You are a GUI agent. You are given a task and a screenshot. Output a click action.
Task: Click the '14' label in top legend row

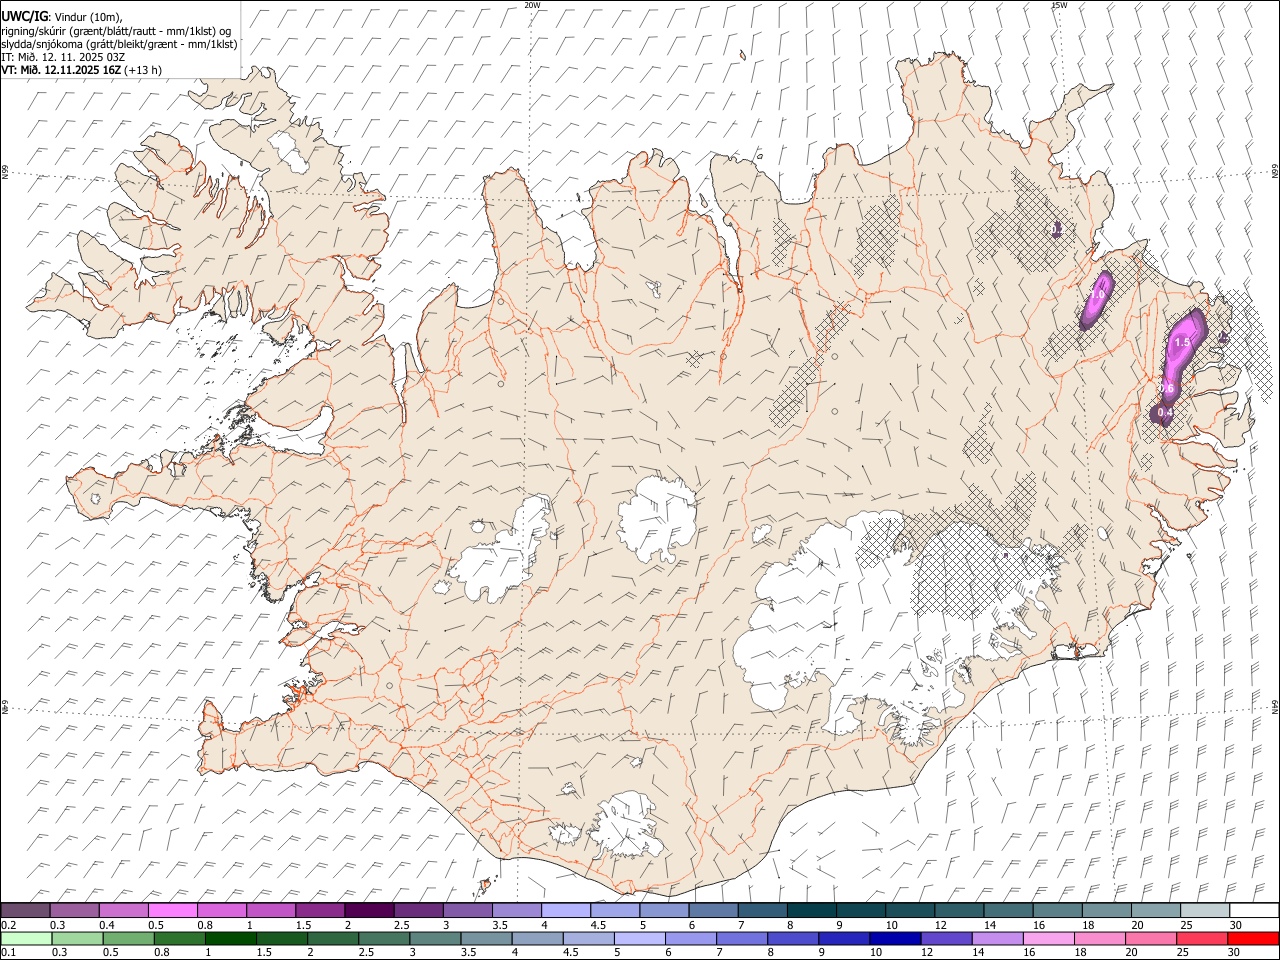[x=991, y=925]
